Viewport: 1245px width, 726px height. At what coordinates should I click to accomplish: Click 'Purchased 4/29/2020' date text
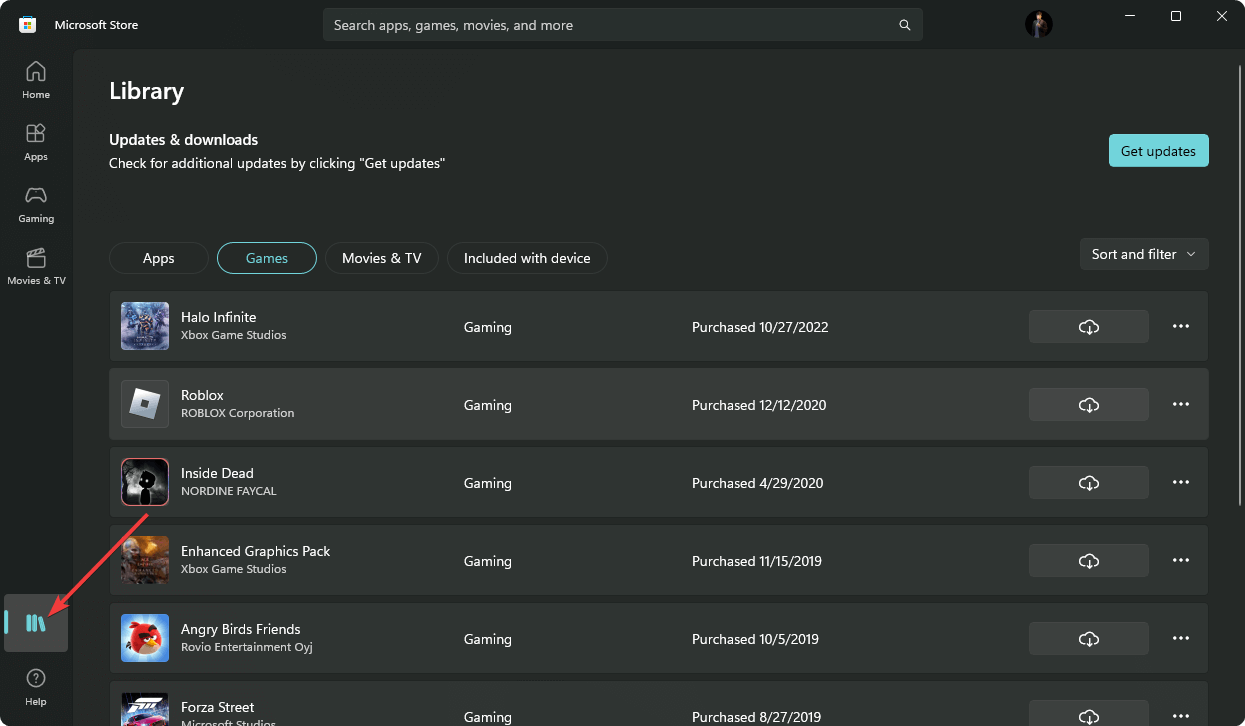coord(757,483)
